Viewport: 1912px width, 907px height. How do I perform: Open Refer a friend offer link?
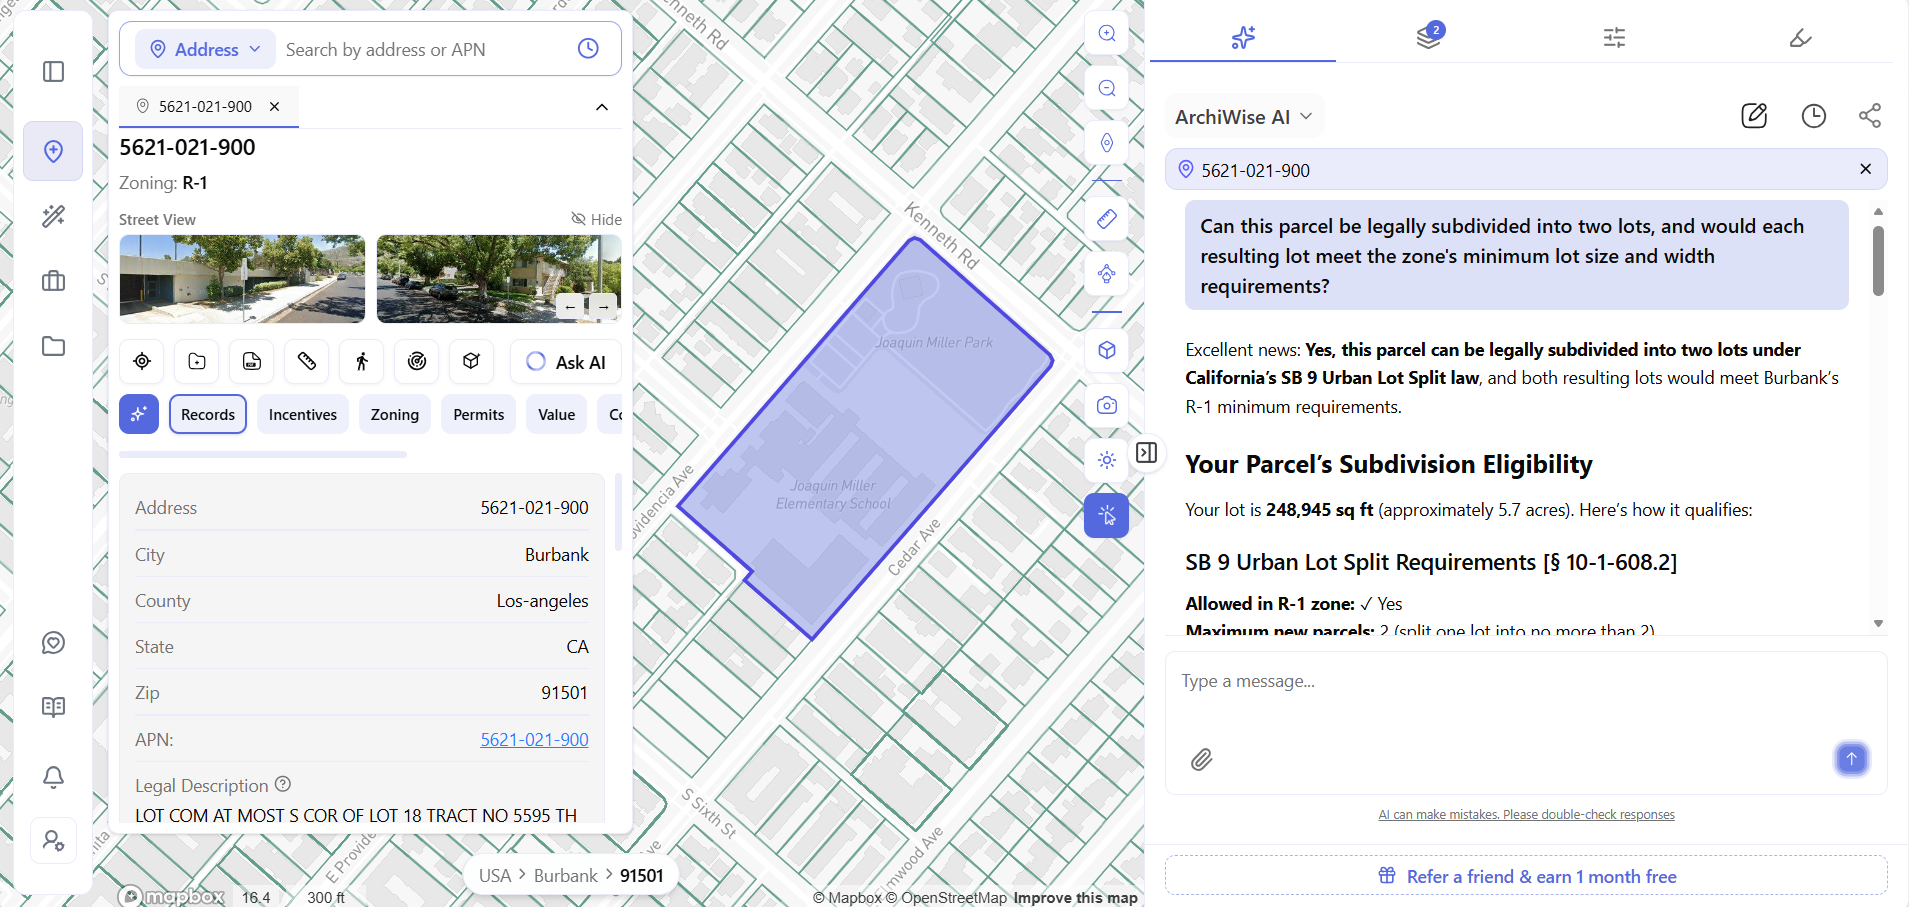click(1526, 876)
